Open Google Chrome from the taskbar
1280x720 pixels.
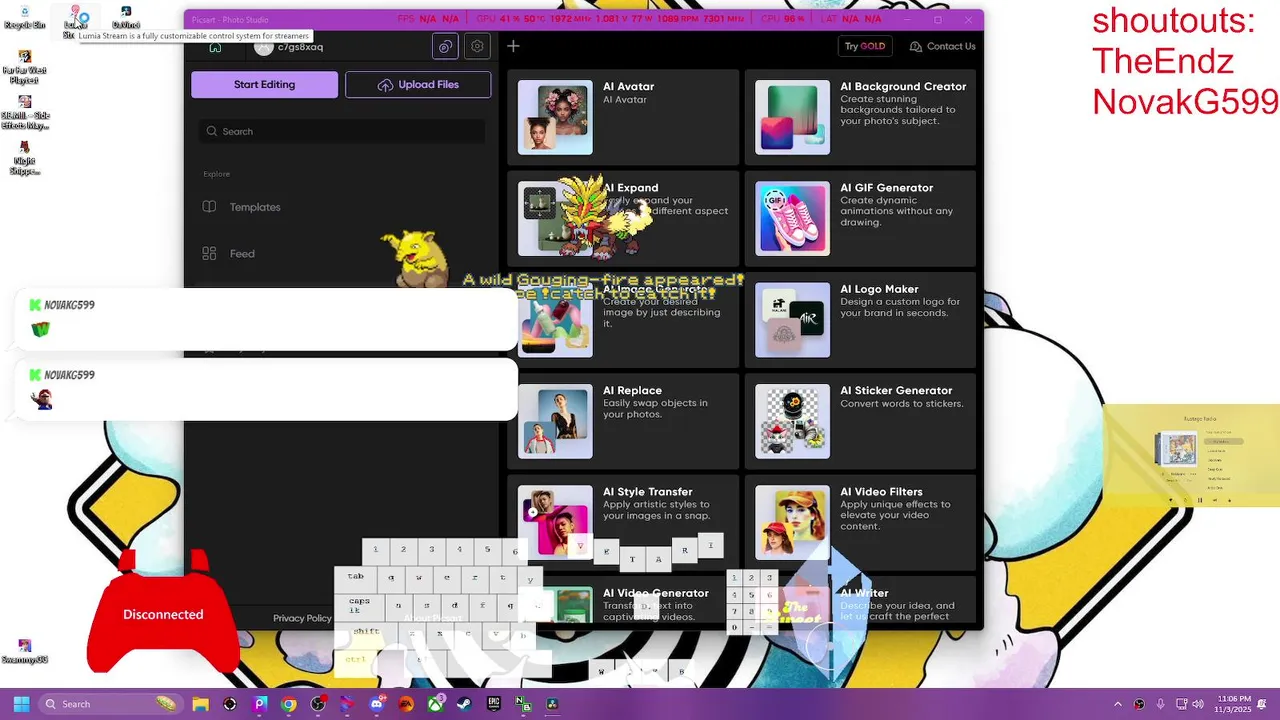(x=289, y=704)
